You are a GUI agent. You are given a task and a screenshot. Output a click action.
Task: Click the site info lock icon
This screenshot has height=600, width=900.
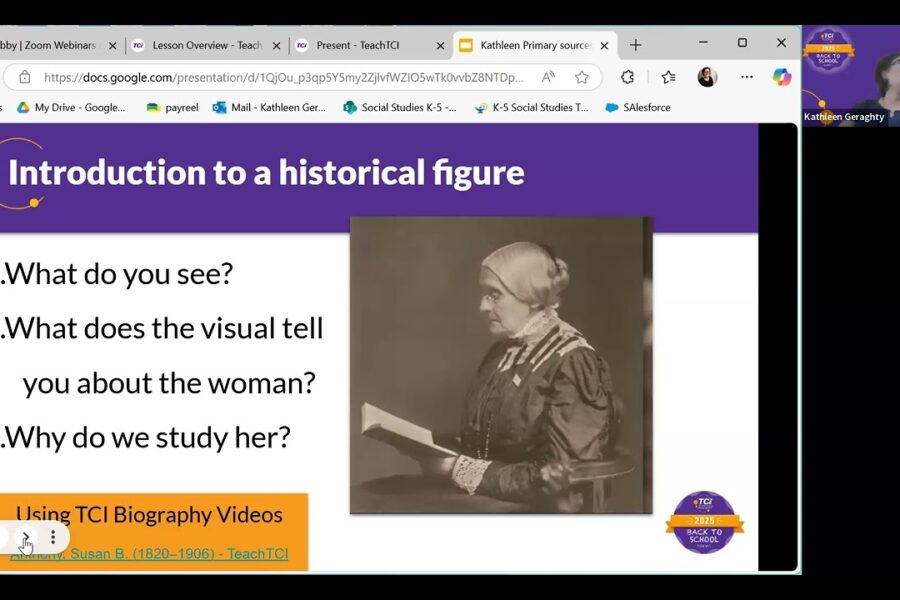click(x=25, y=77)
